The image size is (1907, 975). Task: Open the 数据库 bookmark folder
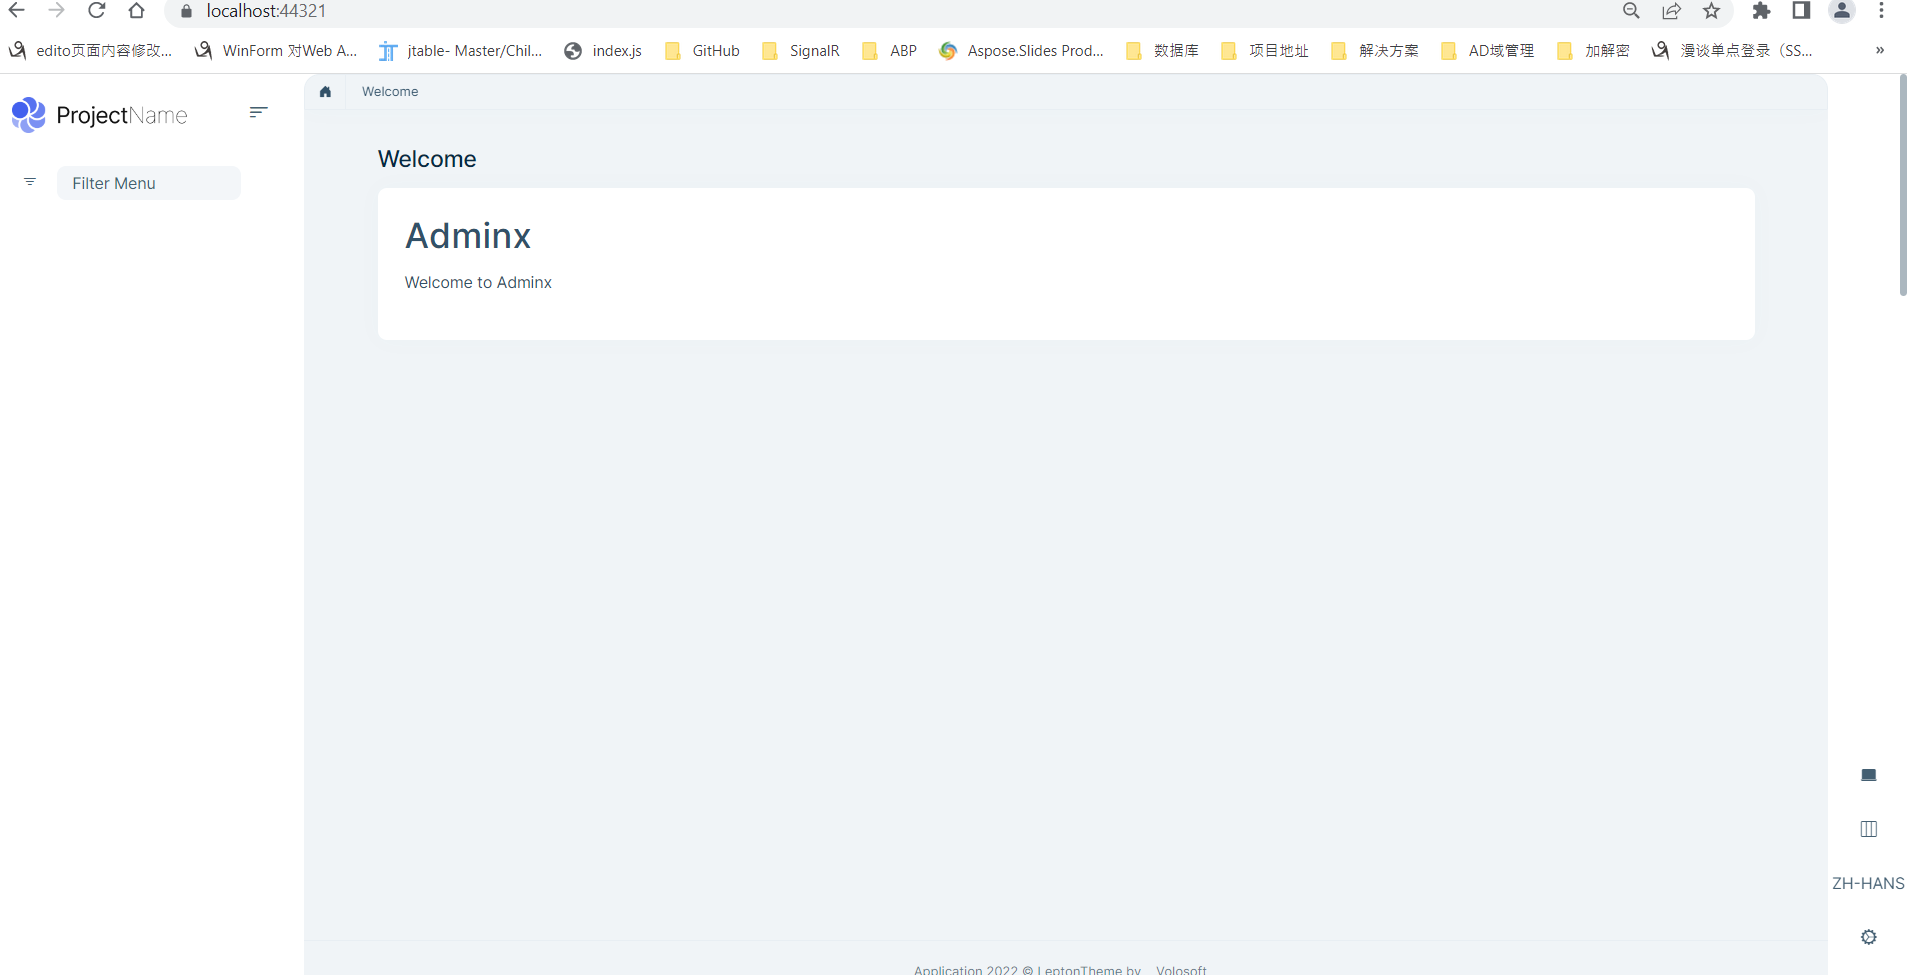(x=1162, y=51)
